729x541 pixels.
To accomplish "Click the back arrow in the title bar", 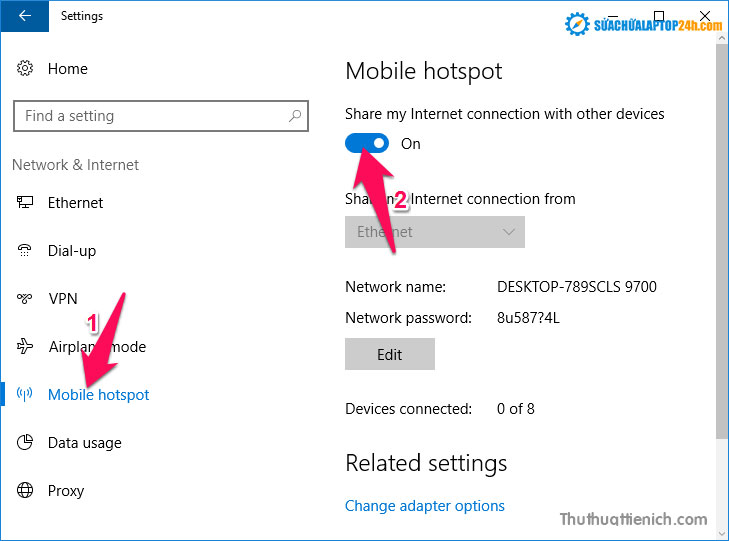I will click(x=24, y=16).
